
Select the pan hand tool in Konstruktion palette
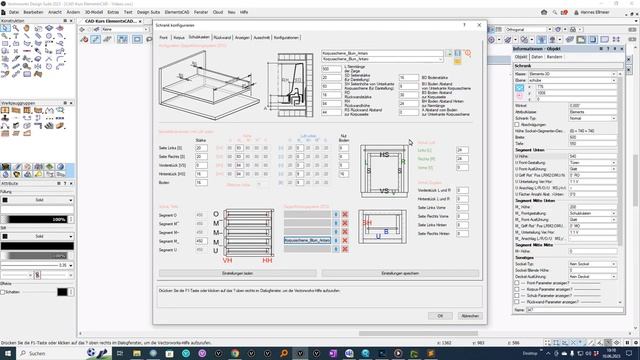coord(27,28)
